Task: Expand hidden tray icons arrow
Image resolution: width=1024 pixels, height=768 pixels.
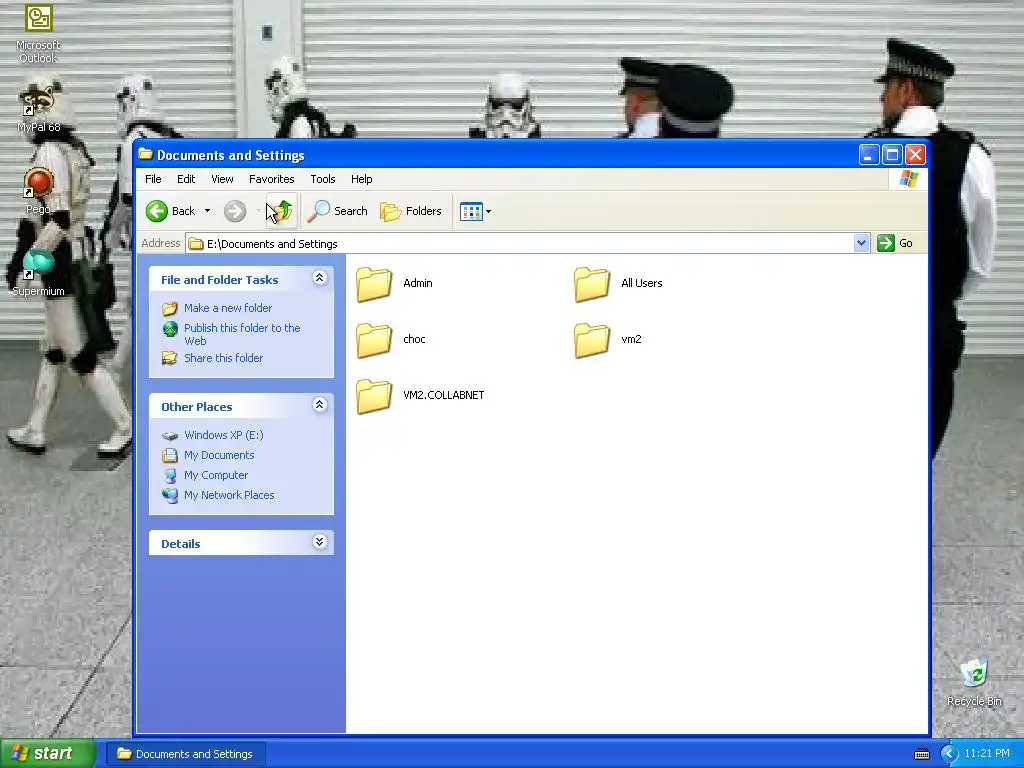Action: [x=949, y=754]
